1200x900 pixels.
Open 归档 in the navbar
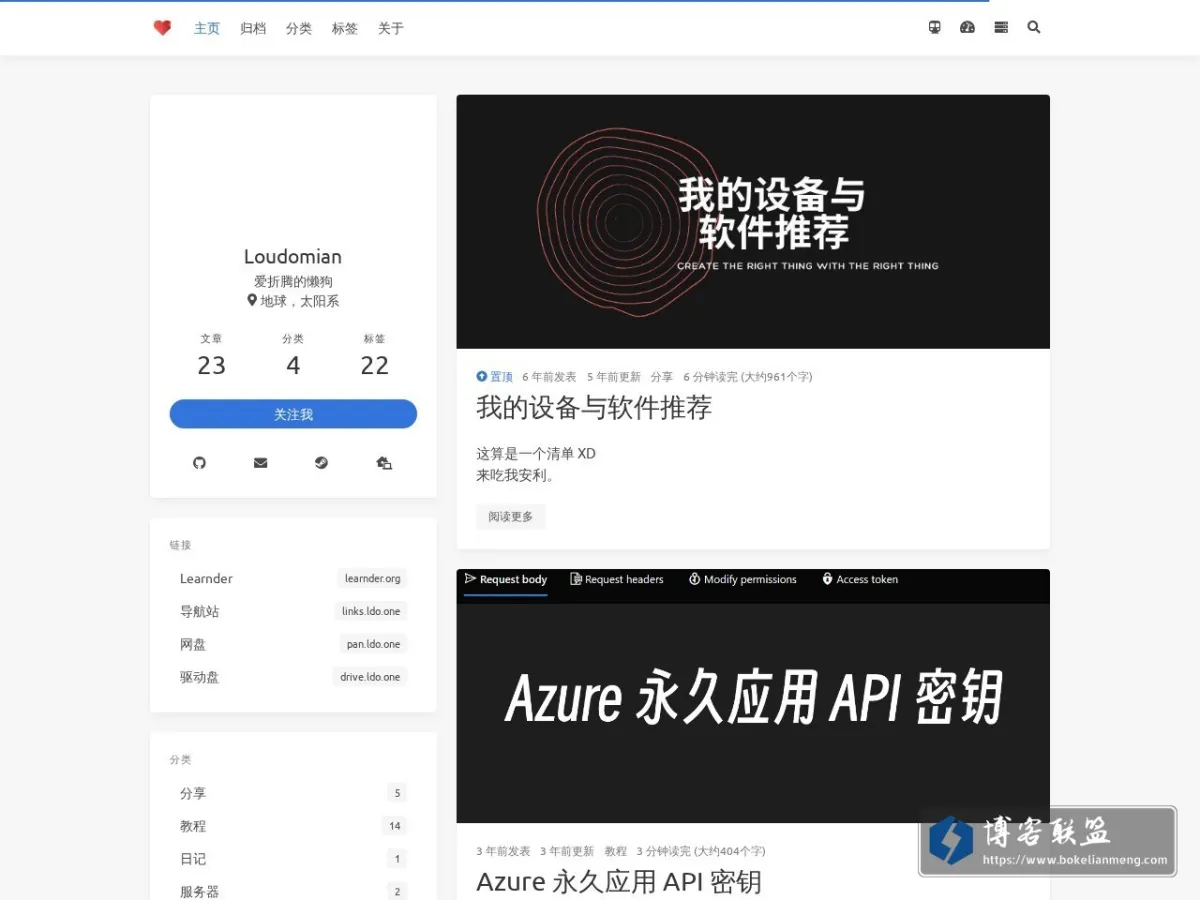[x=253, y=28]
